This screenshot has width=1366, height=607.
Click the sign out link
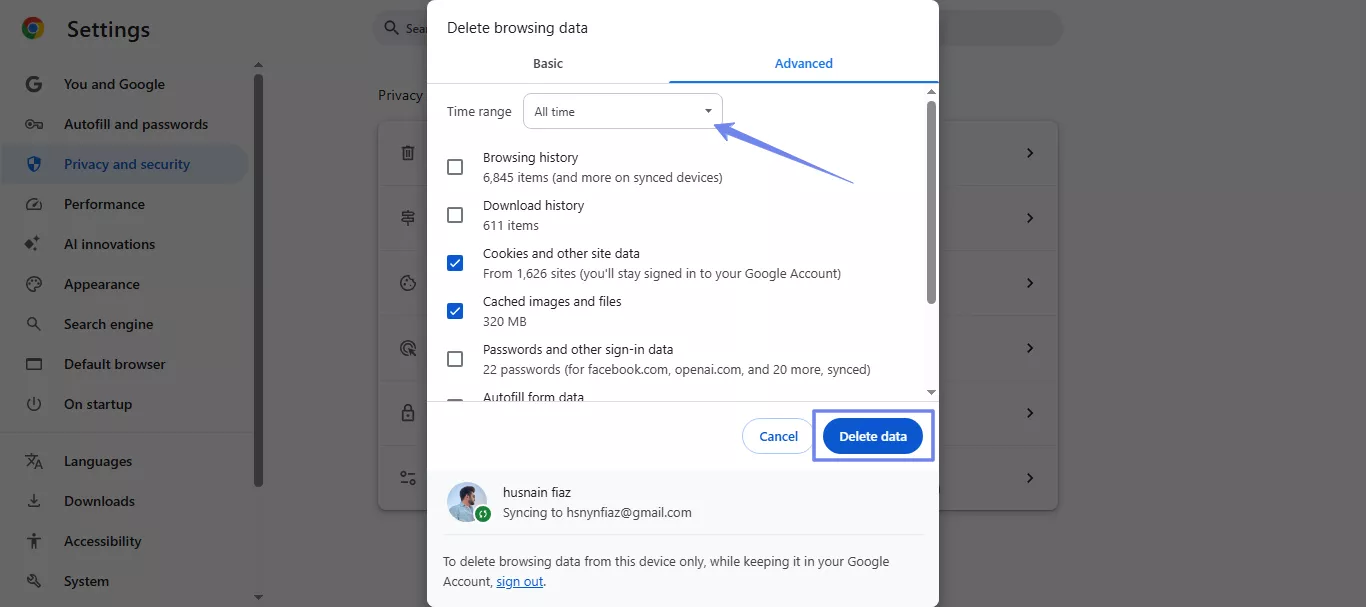[519, 581]
